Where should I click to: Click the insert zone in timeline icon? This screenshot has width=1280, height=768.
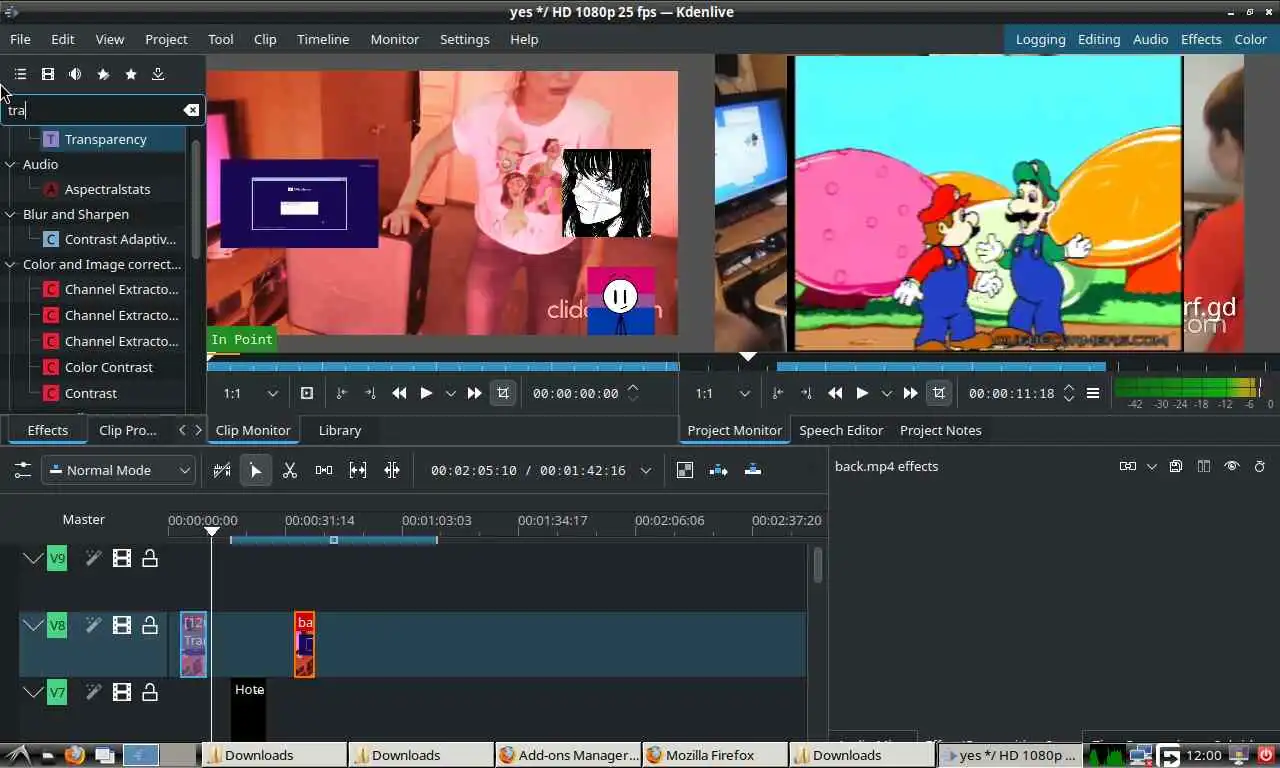(x=718, y=470)
